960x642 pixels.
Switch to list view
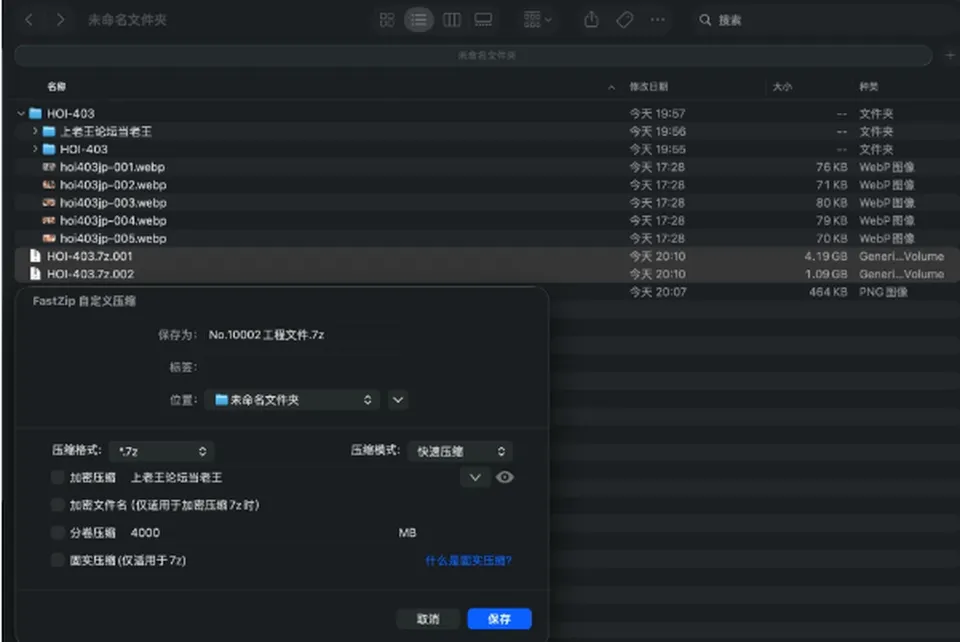click(419, 20)
